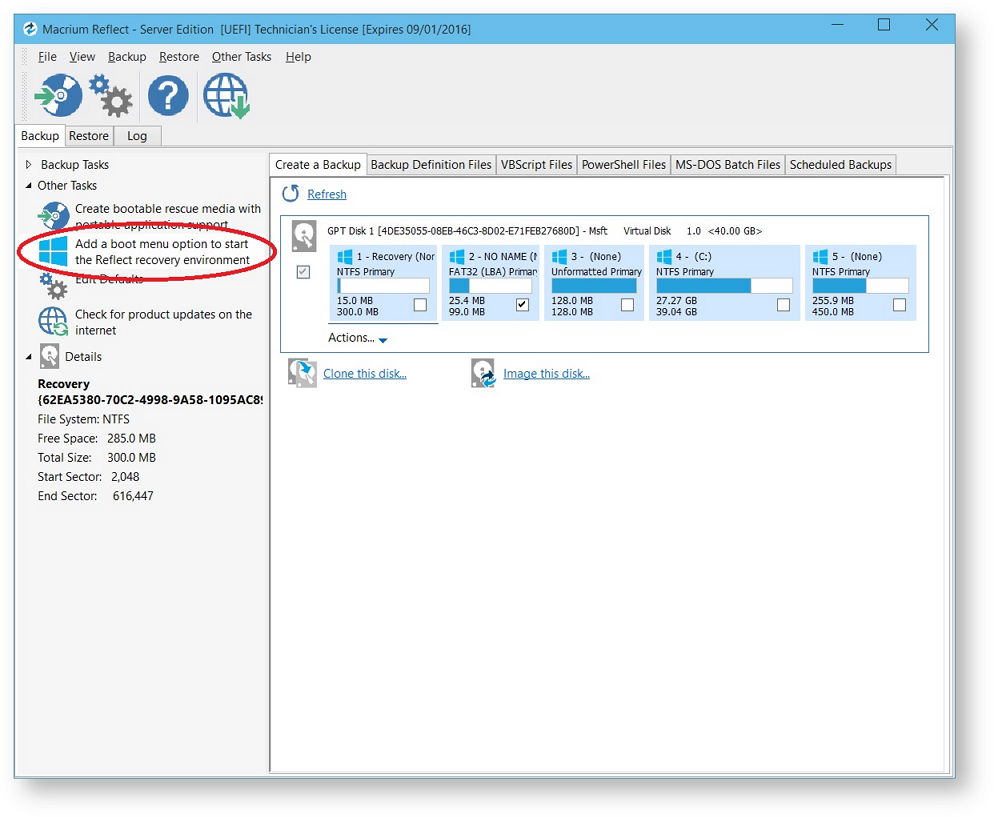
Task: Open the Actions dropdown under the disk
Action: [x=358, y=338]
